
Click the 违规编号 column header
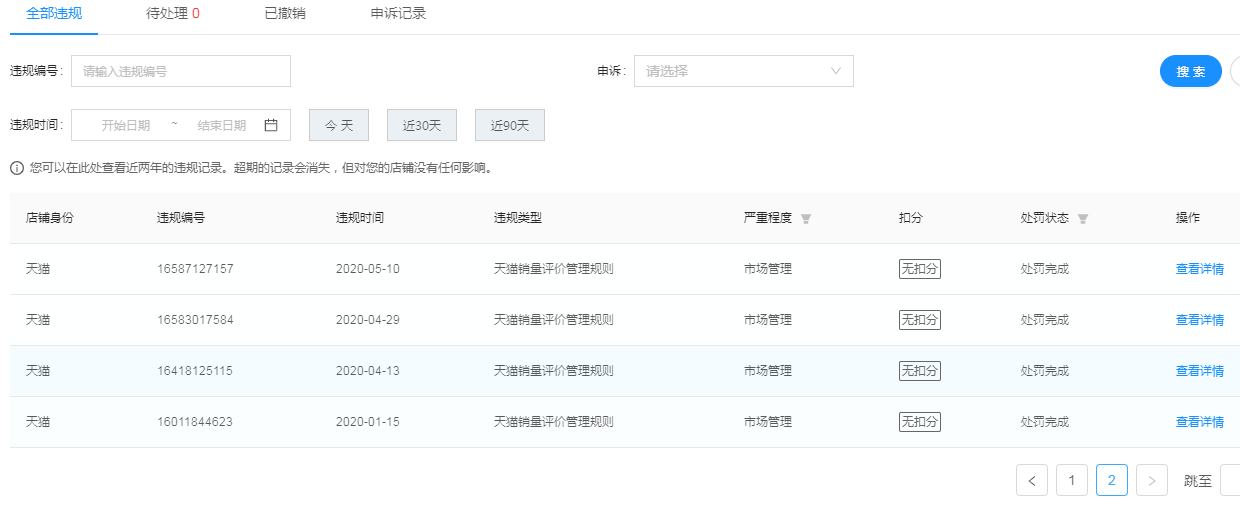point(181,218)
